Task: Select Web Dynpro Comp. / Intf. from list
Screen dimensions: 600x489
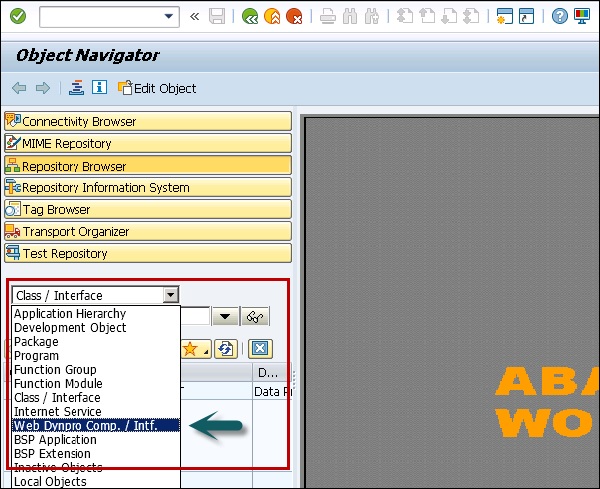Action: [96, 425]
